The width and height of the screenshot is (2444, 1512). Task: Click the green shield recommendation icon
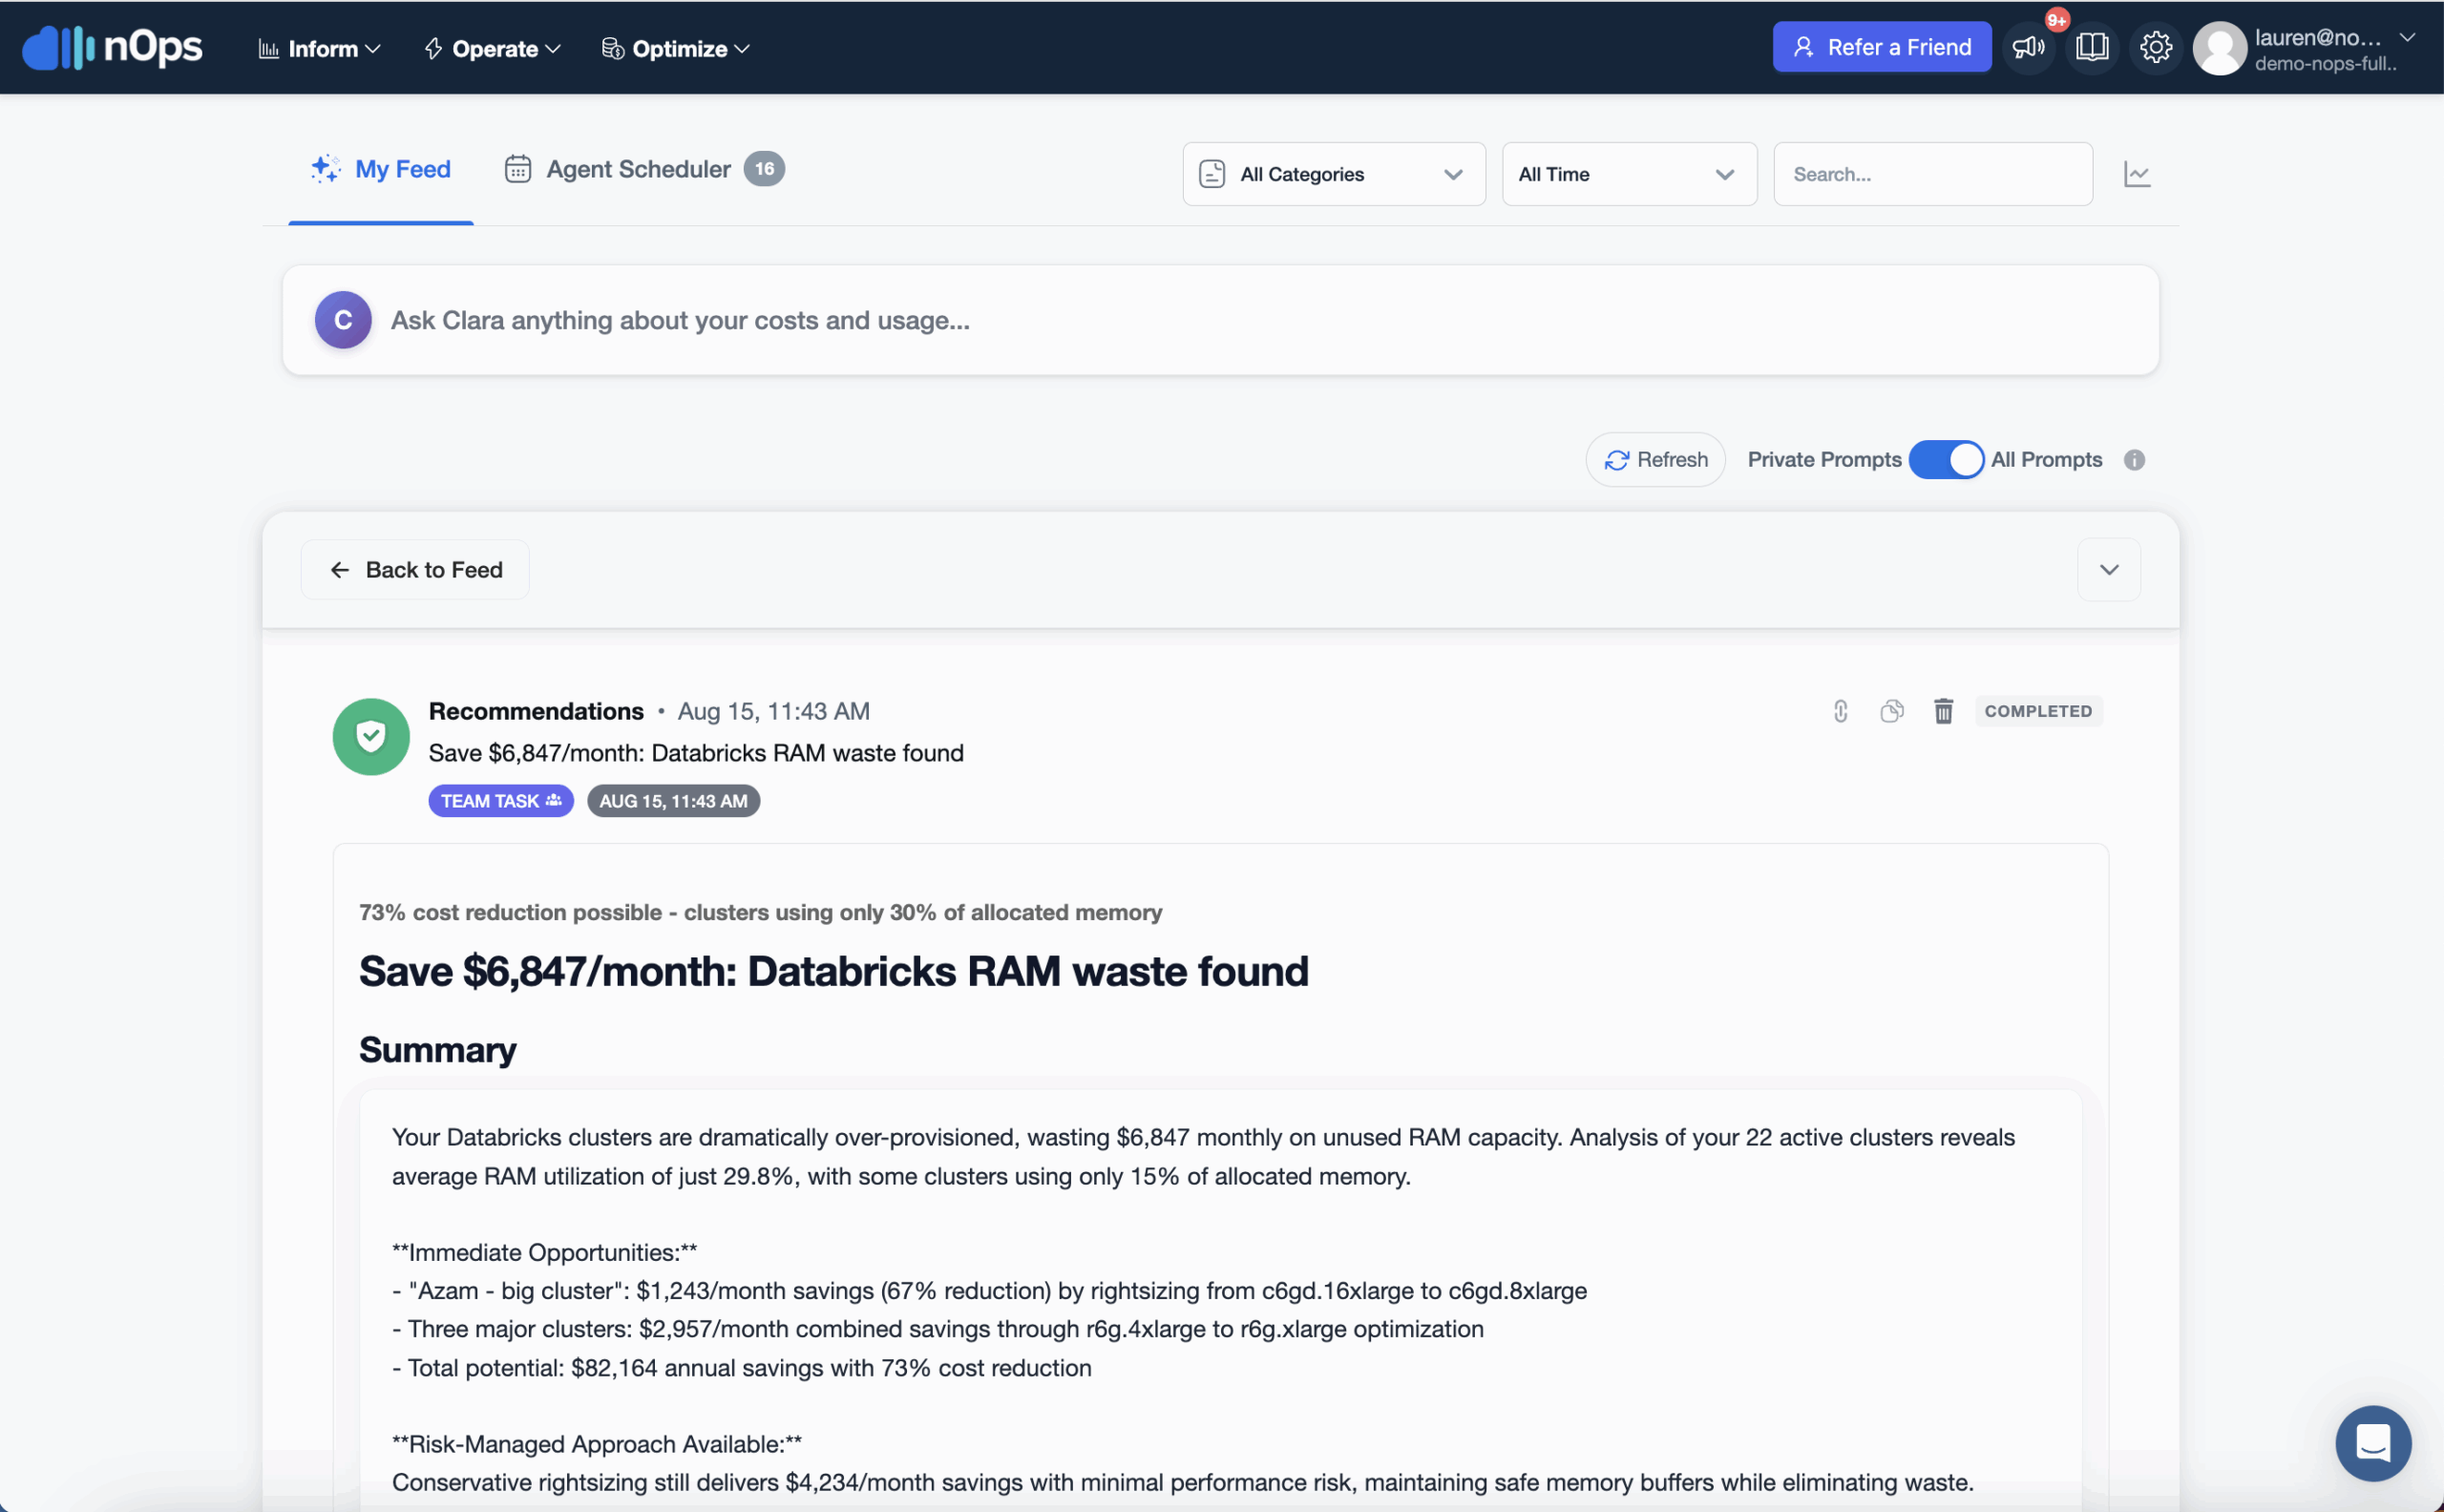[371, 737]
